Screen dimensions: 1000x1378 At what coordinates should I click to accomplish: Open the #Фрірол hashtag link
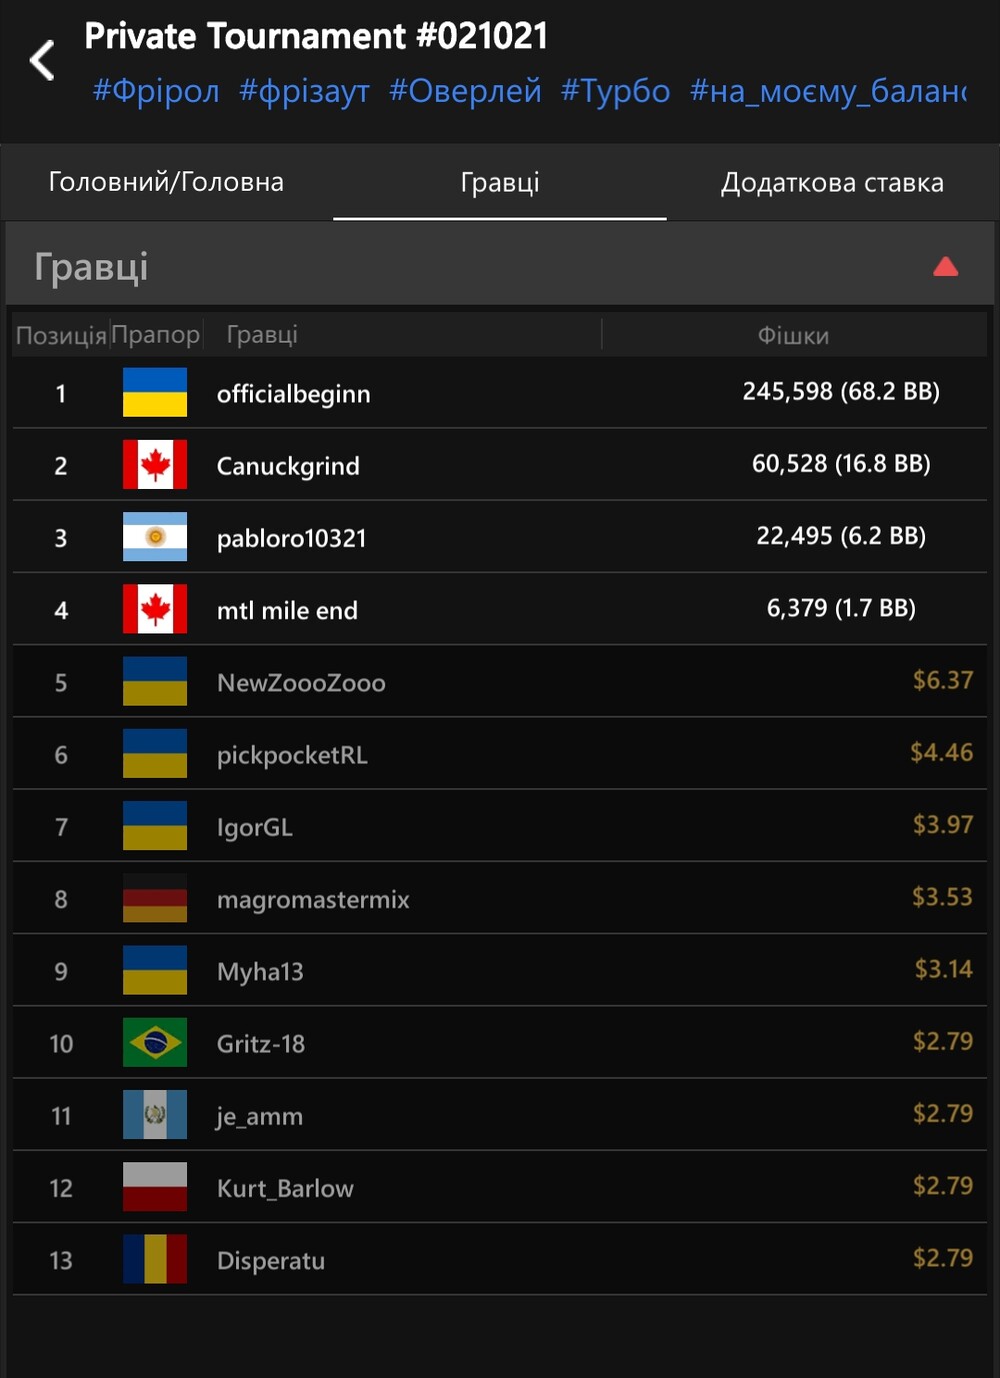156,91
